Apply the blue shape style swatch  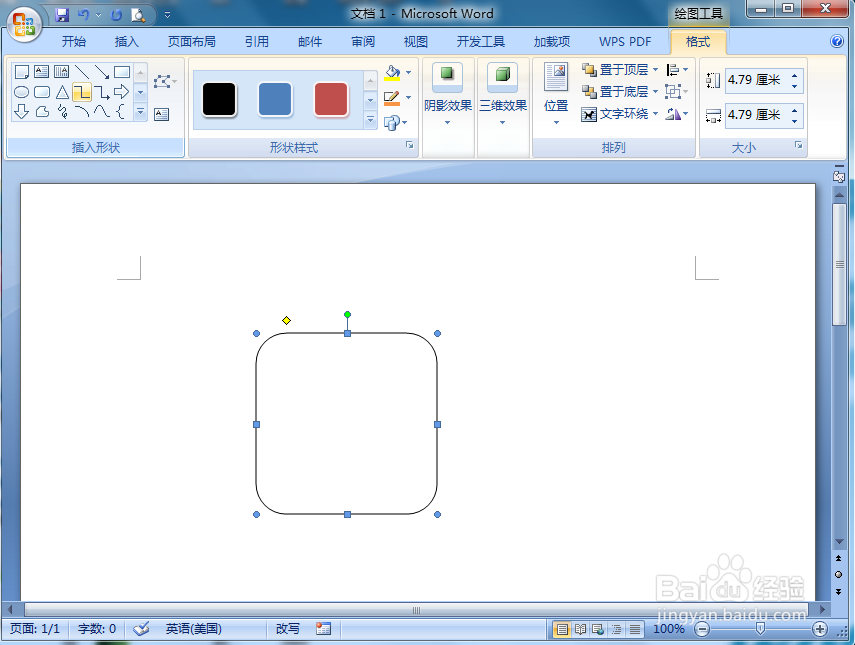point(275,99)
